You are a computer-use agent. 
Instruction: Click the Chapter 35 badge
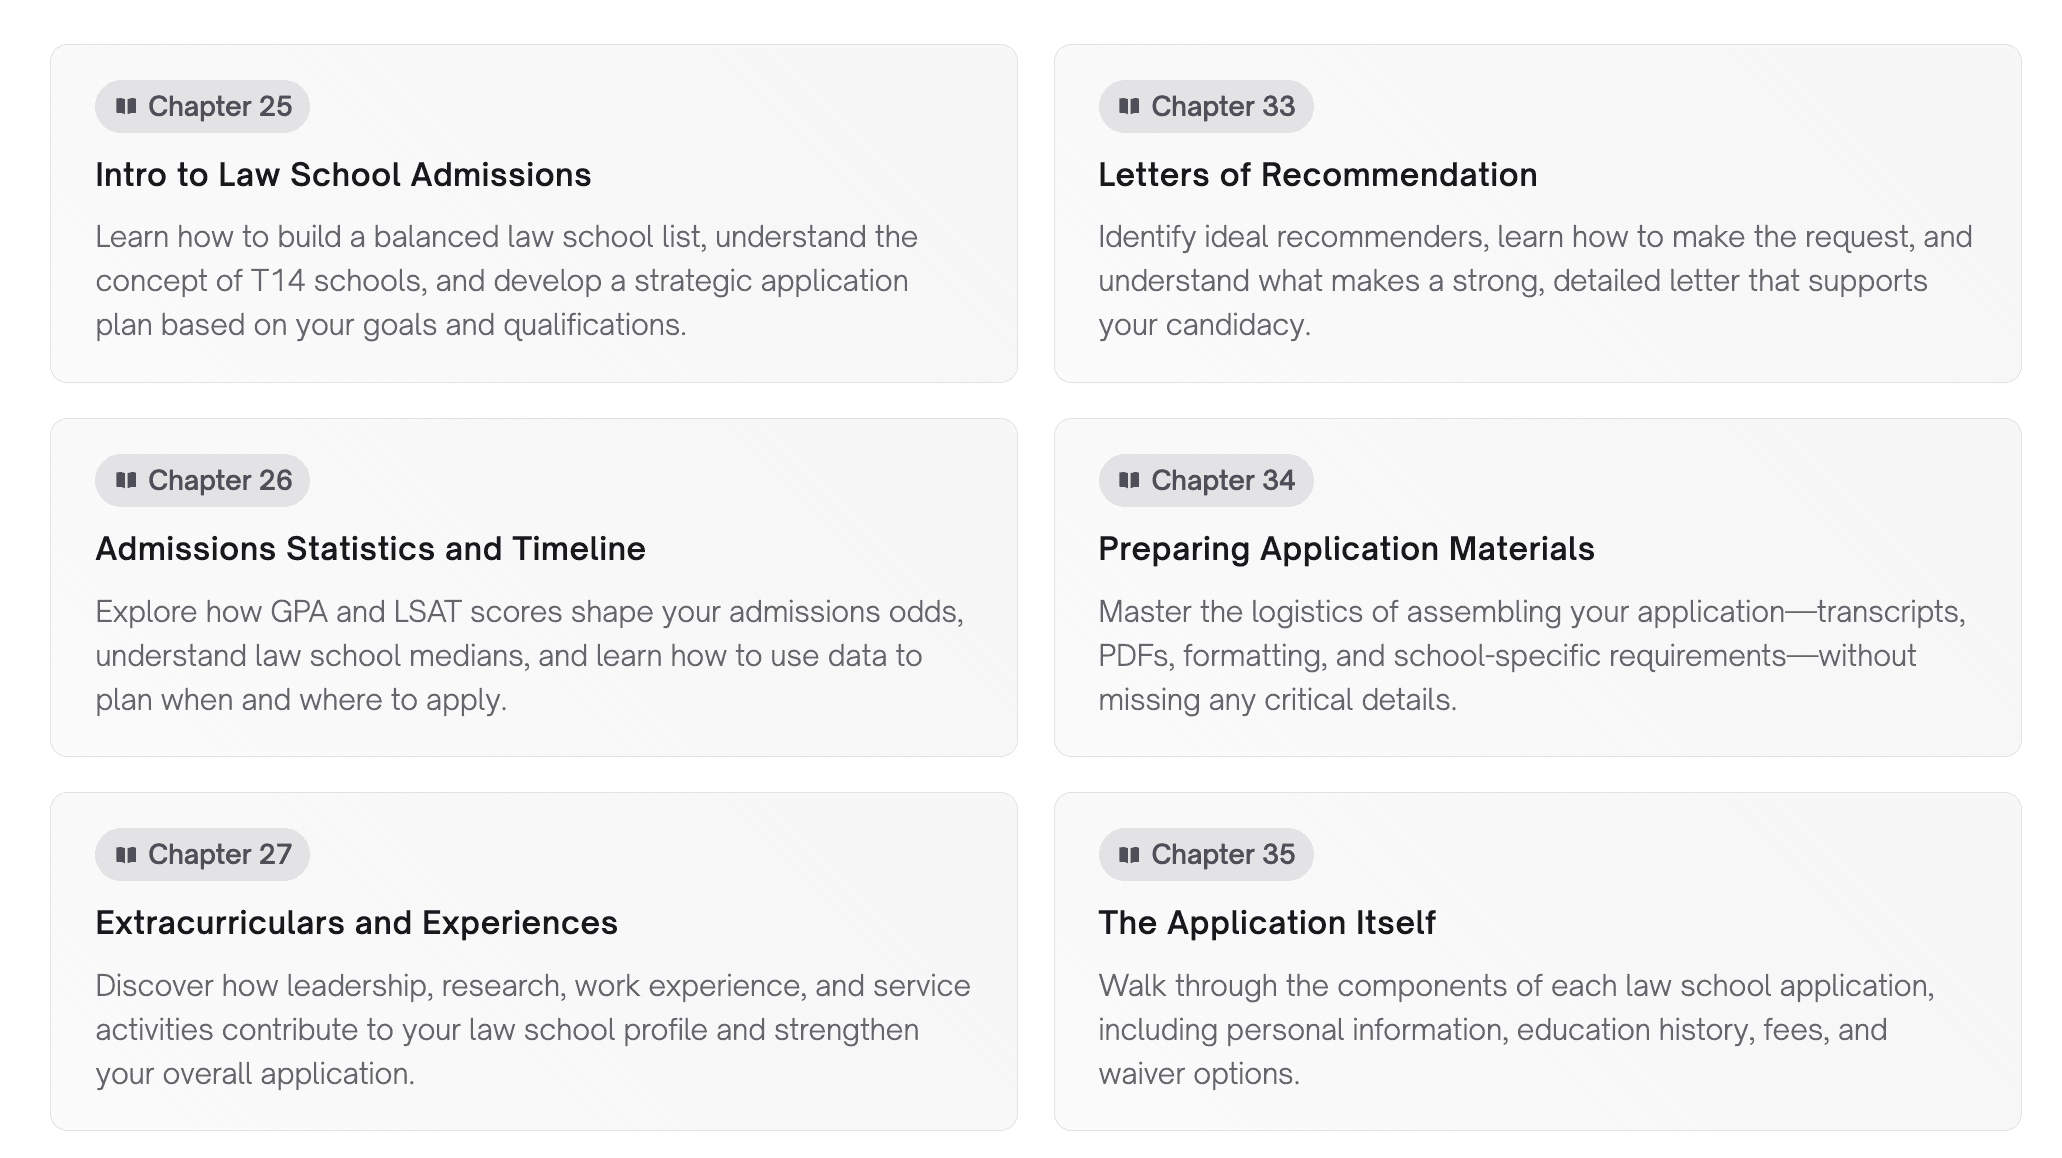point(1205,854)
